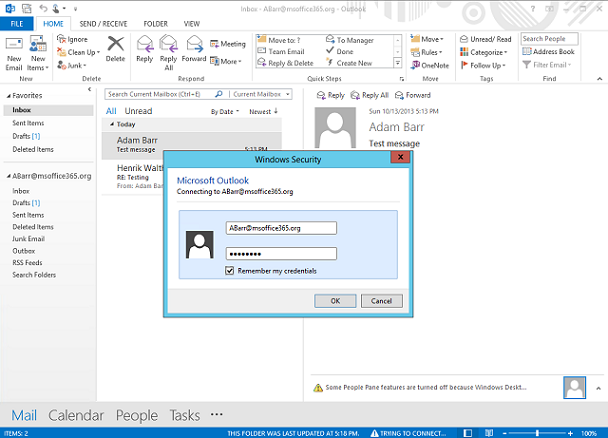Select the Done quick step
This screenshot has width=608, height=438.
coord(340,51)
